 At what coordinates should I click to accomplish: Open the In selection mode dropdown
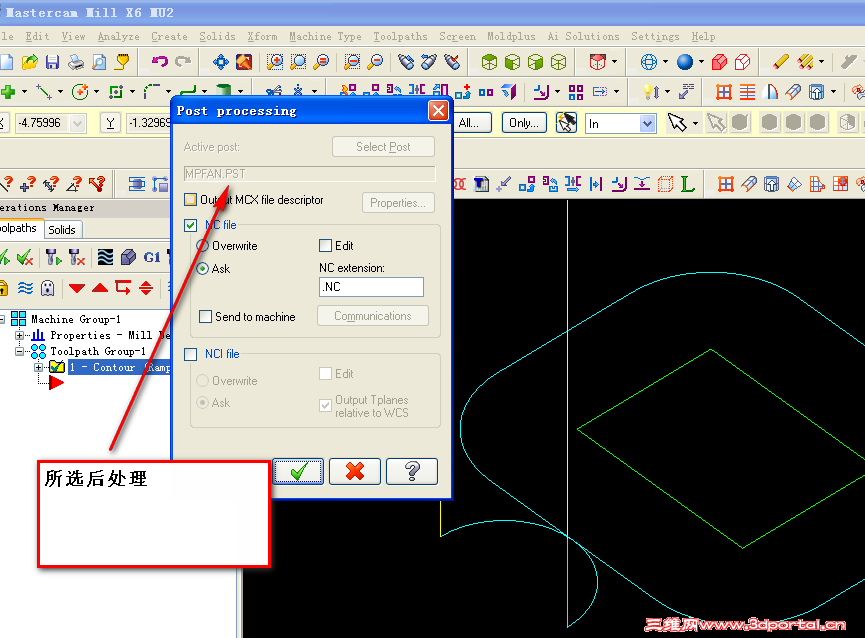(648, 124)
